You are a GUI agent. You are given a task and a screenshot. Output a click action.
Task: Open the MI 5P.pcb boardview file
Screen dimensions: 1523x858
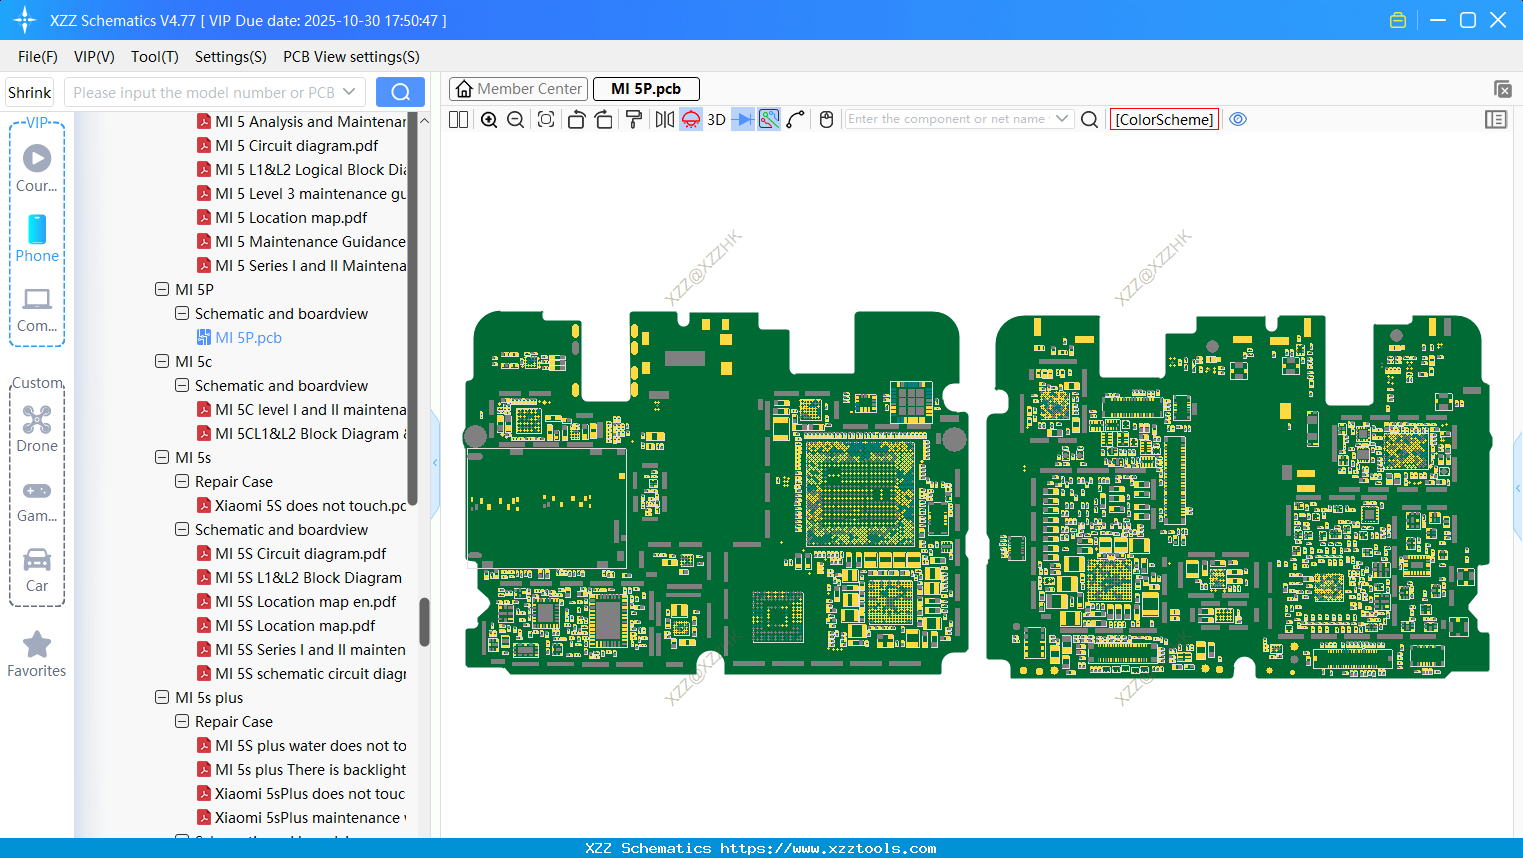point(248,338)
